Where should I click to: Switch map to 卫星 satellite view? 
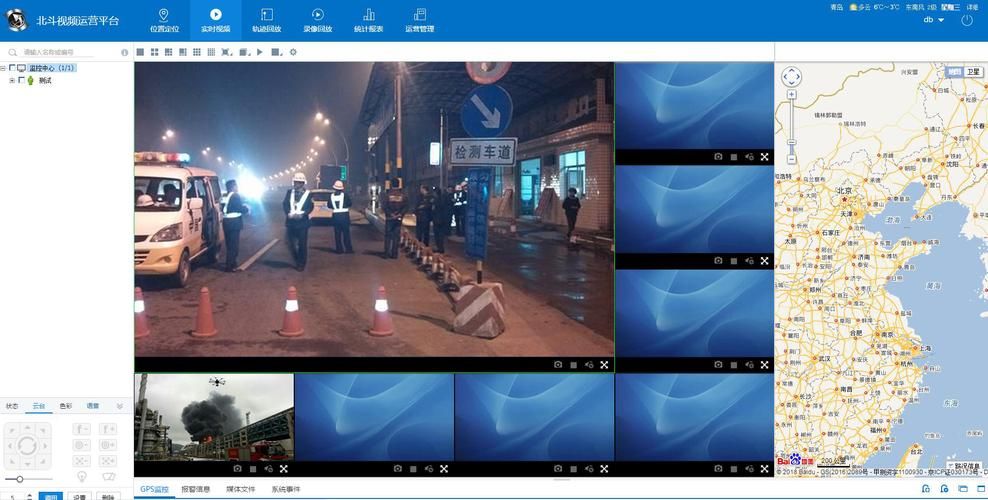coord(971,73)
